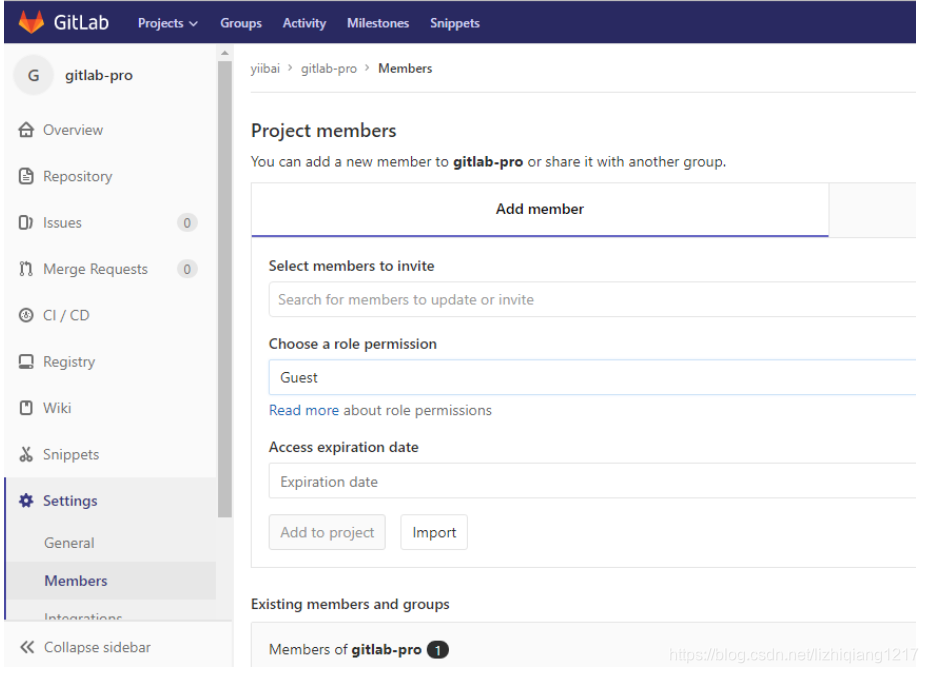Open Repository in the sidebar
Viewport: 928px width, 673px height.
tap(78, 176)
